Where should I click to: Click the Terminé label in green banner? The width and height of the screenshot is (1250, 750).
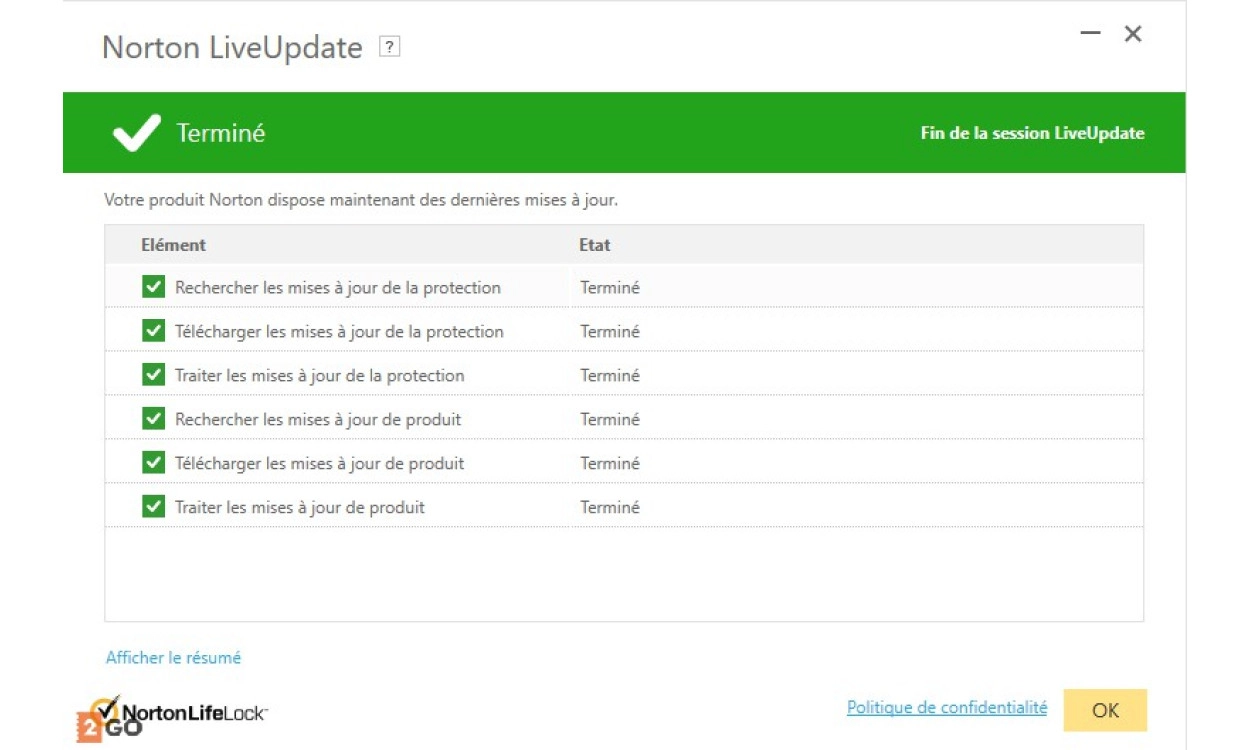pyautogui.click(x=220, y=133)
